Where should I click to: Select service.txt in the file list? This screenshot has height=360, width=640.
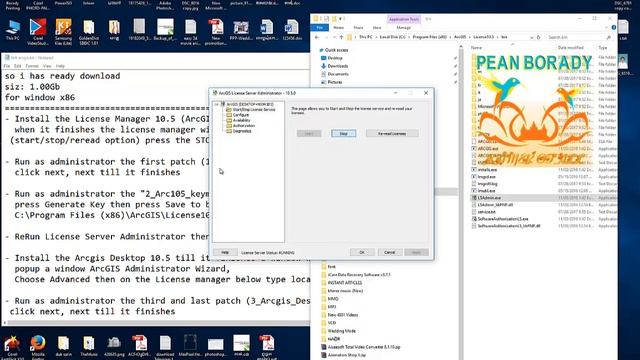[487, 212]
